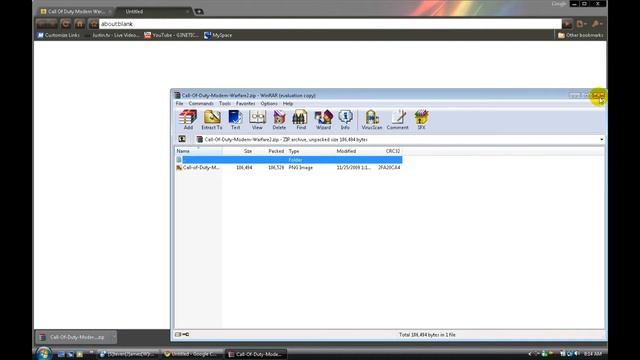Image resolution: width=640 pixels, height=360 pixels.
Task: Click the Add toolbar icon in WinRAR
Action: 188,120
